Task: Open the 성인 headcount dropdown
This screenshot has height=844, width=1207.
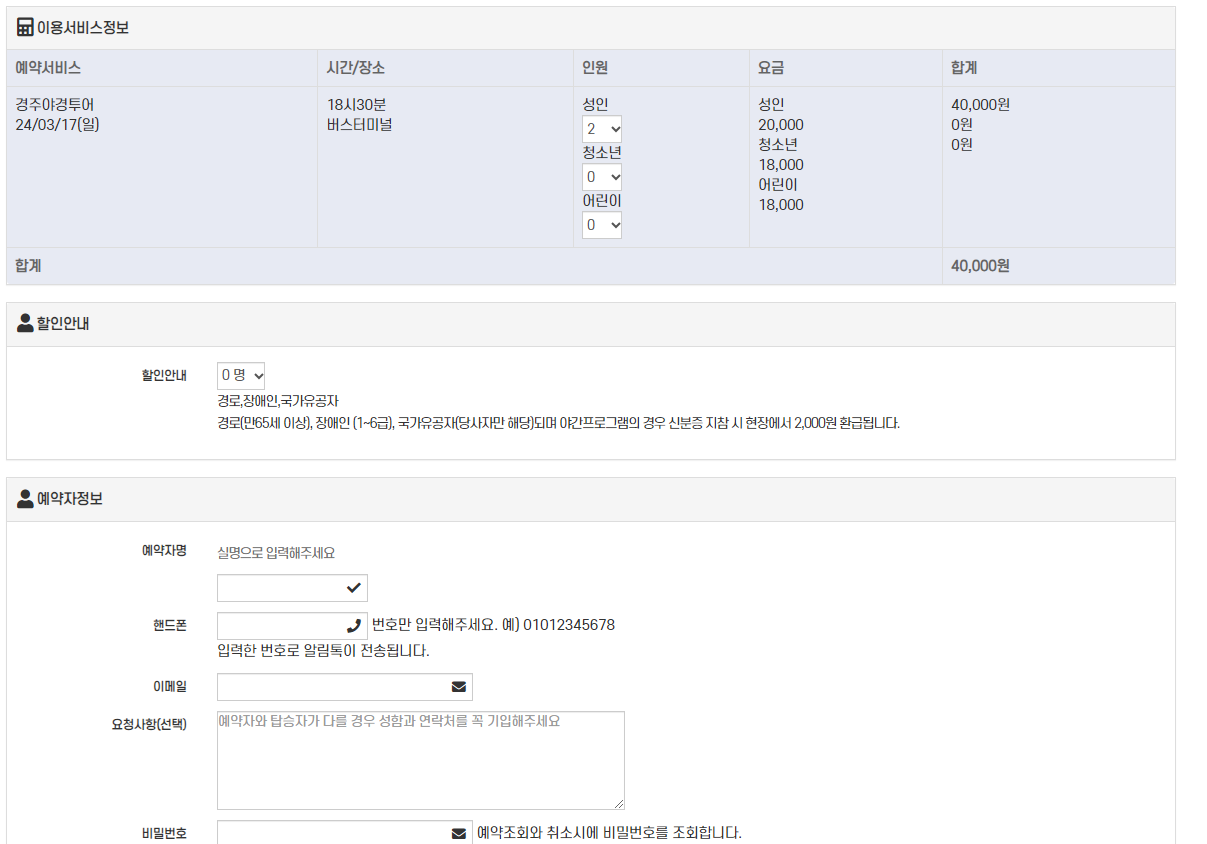Action: pos(602,129)
